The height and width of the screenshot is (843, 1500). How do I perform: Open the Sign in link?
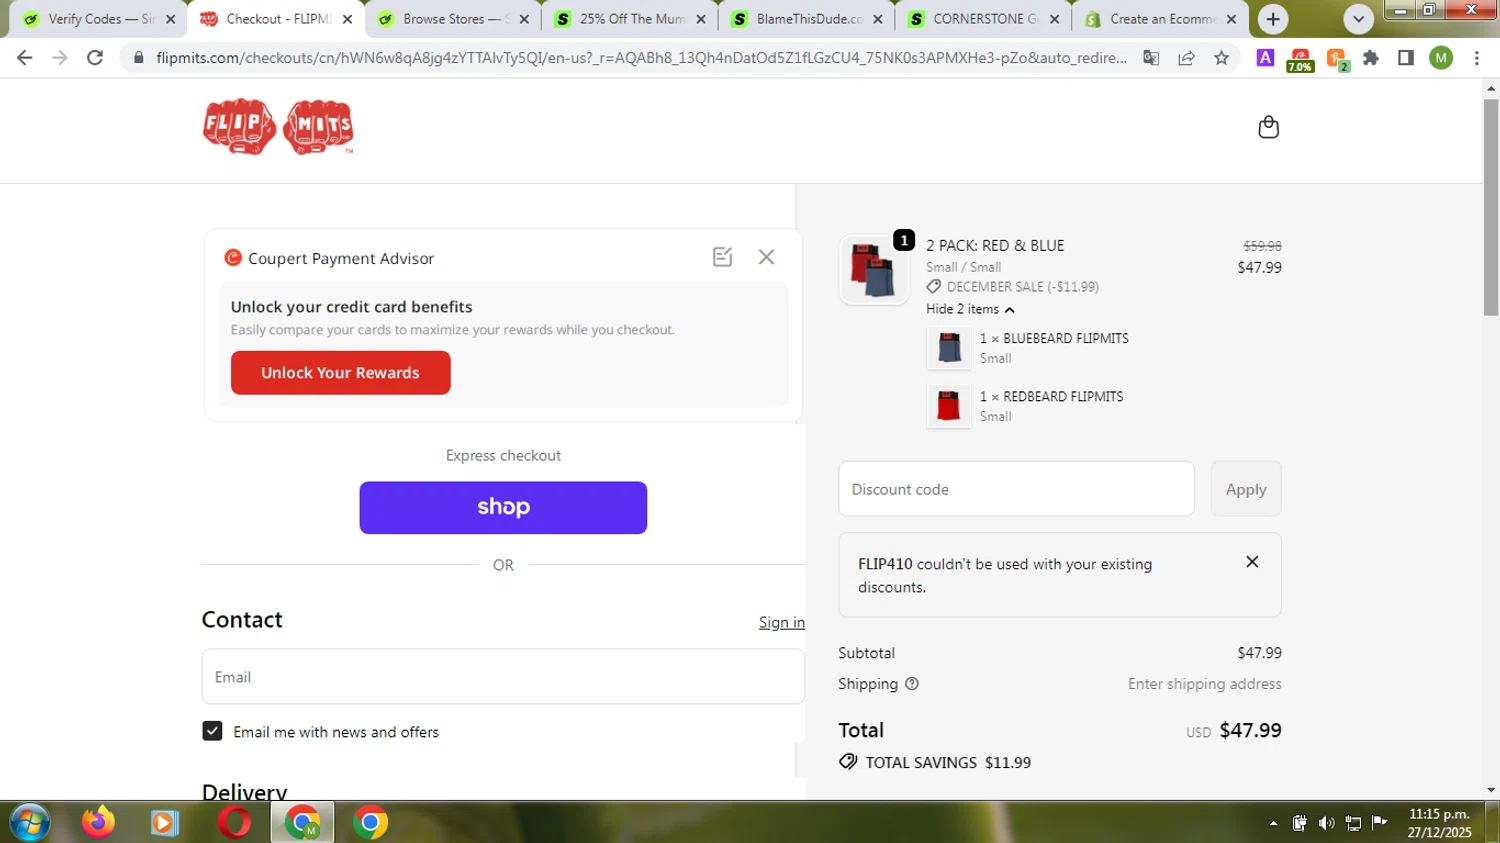(781, 622)
